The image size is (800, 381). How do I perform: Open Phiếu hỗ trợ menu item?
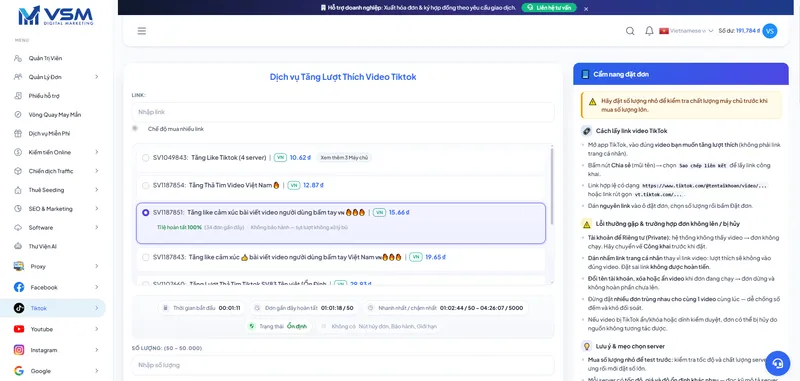pyautogui.click(x=53, y=96)
